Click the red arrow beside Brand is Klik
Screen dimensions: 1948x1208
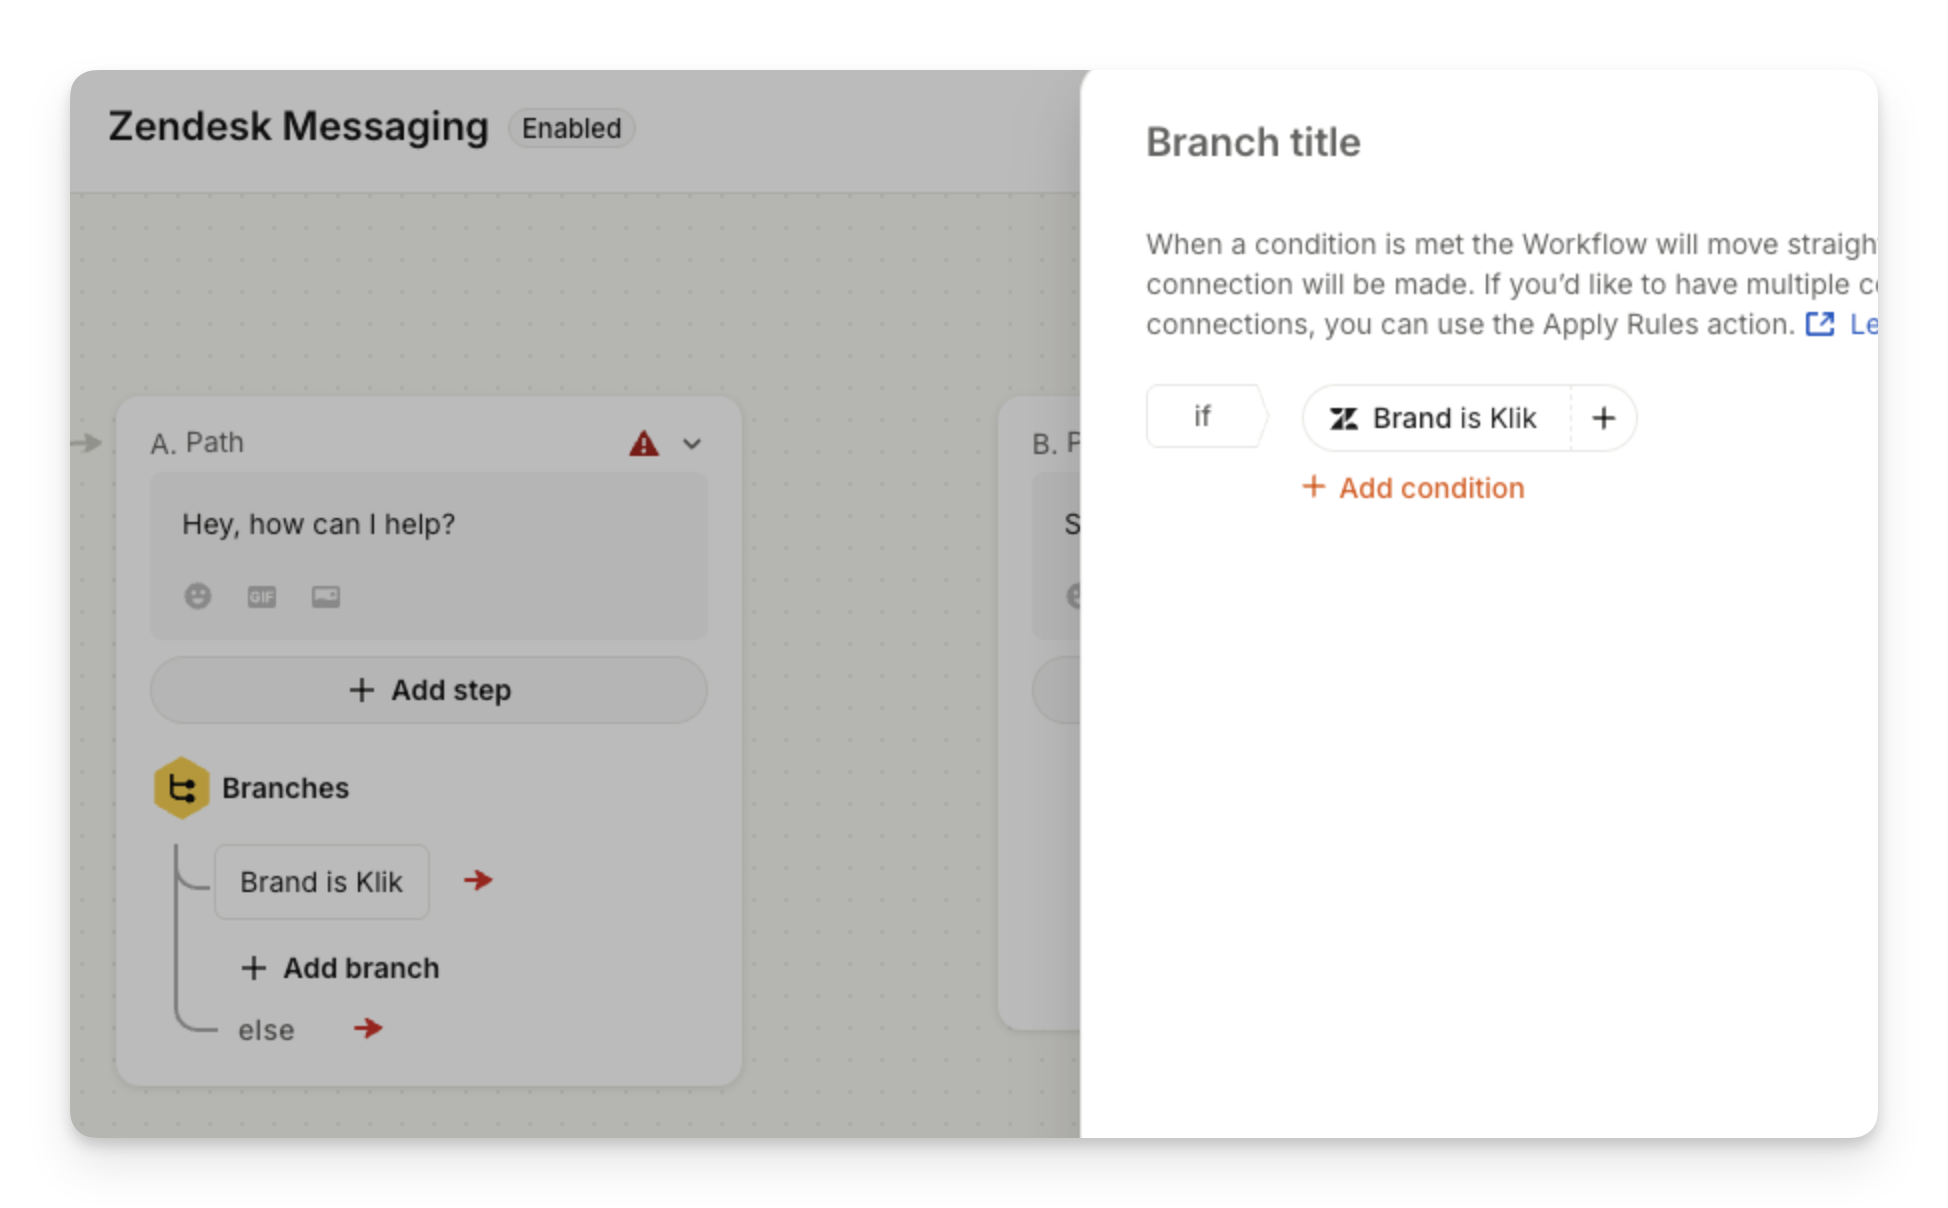click(478, 880)
